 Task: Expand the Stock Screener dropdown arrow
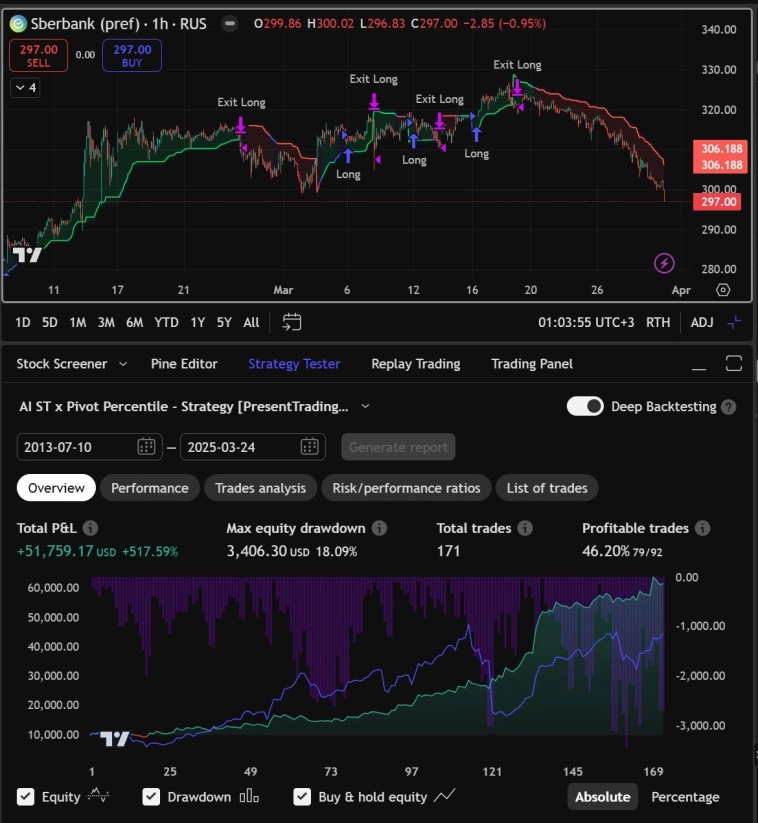point(123,364)
